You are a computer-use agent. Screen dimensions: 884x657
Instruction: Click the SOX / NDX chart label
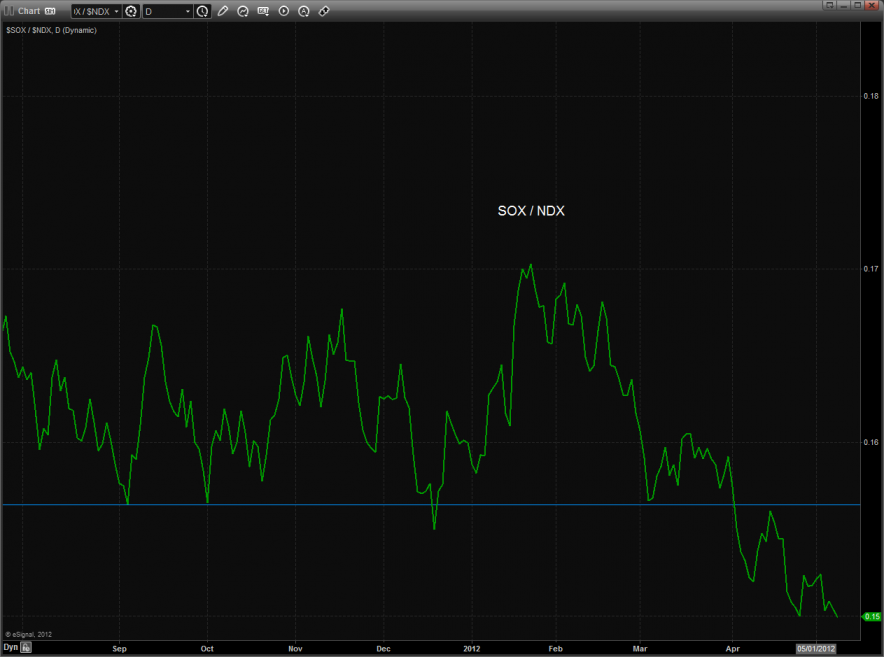pos(531,211)
